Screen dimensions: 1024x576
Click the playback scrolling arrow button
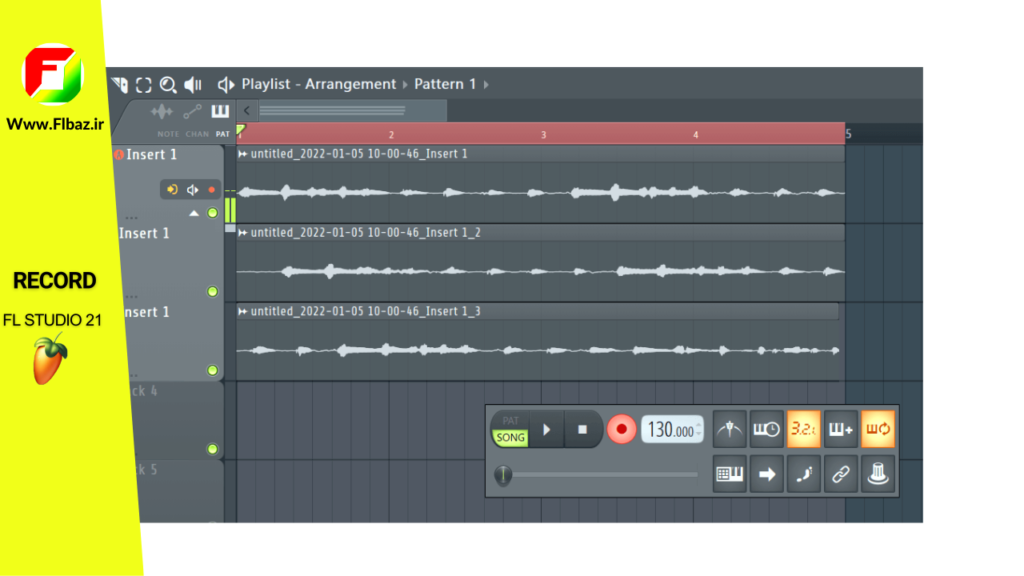point(767,474)
